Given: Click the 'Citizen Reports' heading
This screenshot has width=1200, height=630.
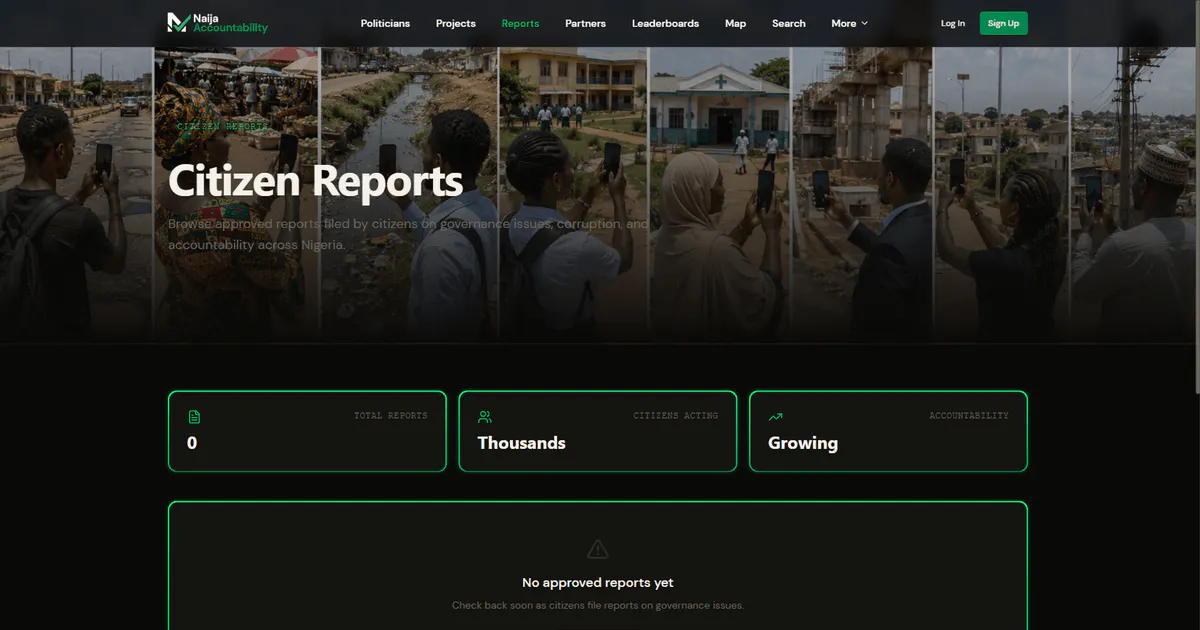Looking at the screenshot, I should 315,181.
